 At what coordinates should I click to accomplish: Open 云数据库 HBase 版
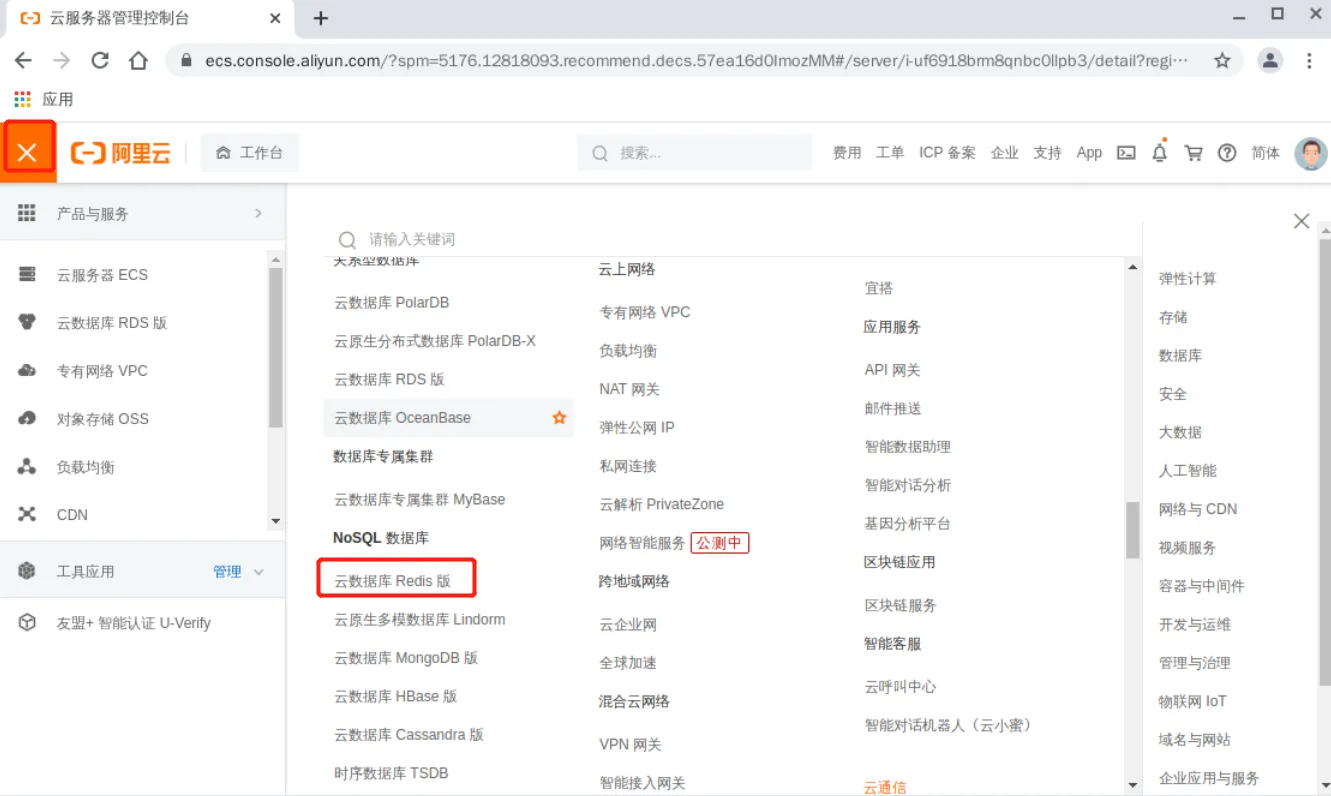[396, 696]
